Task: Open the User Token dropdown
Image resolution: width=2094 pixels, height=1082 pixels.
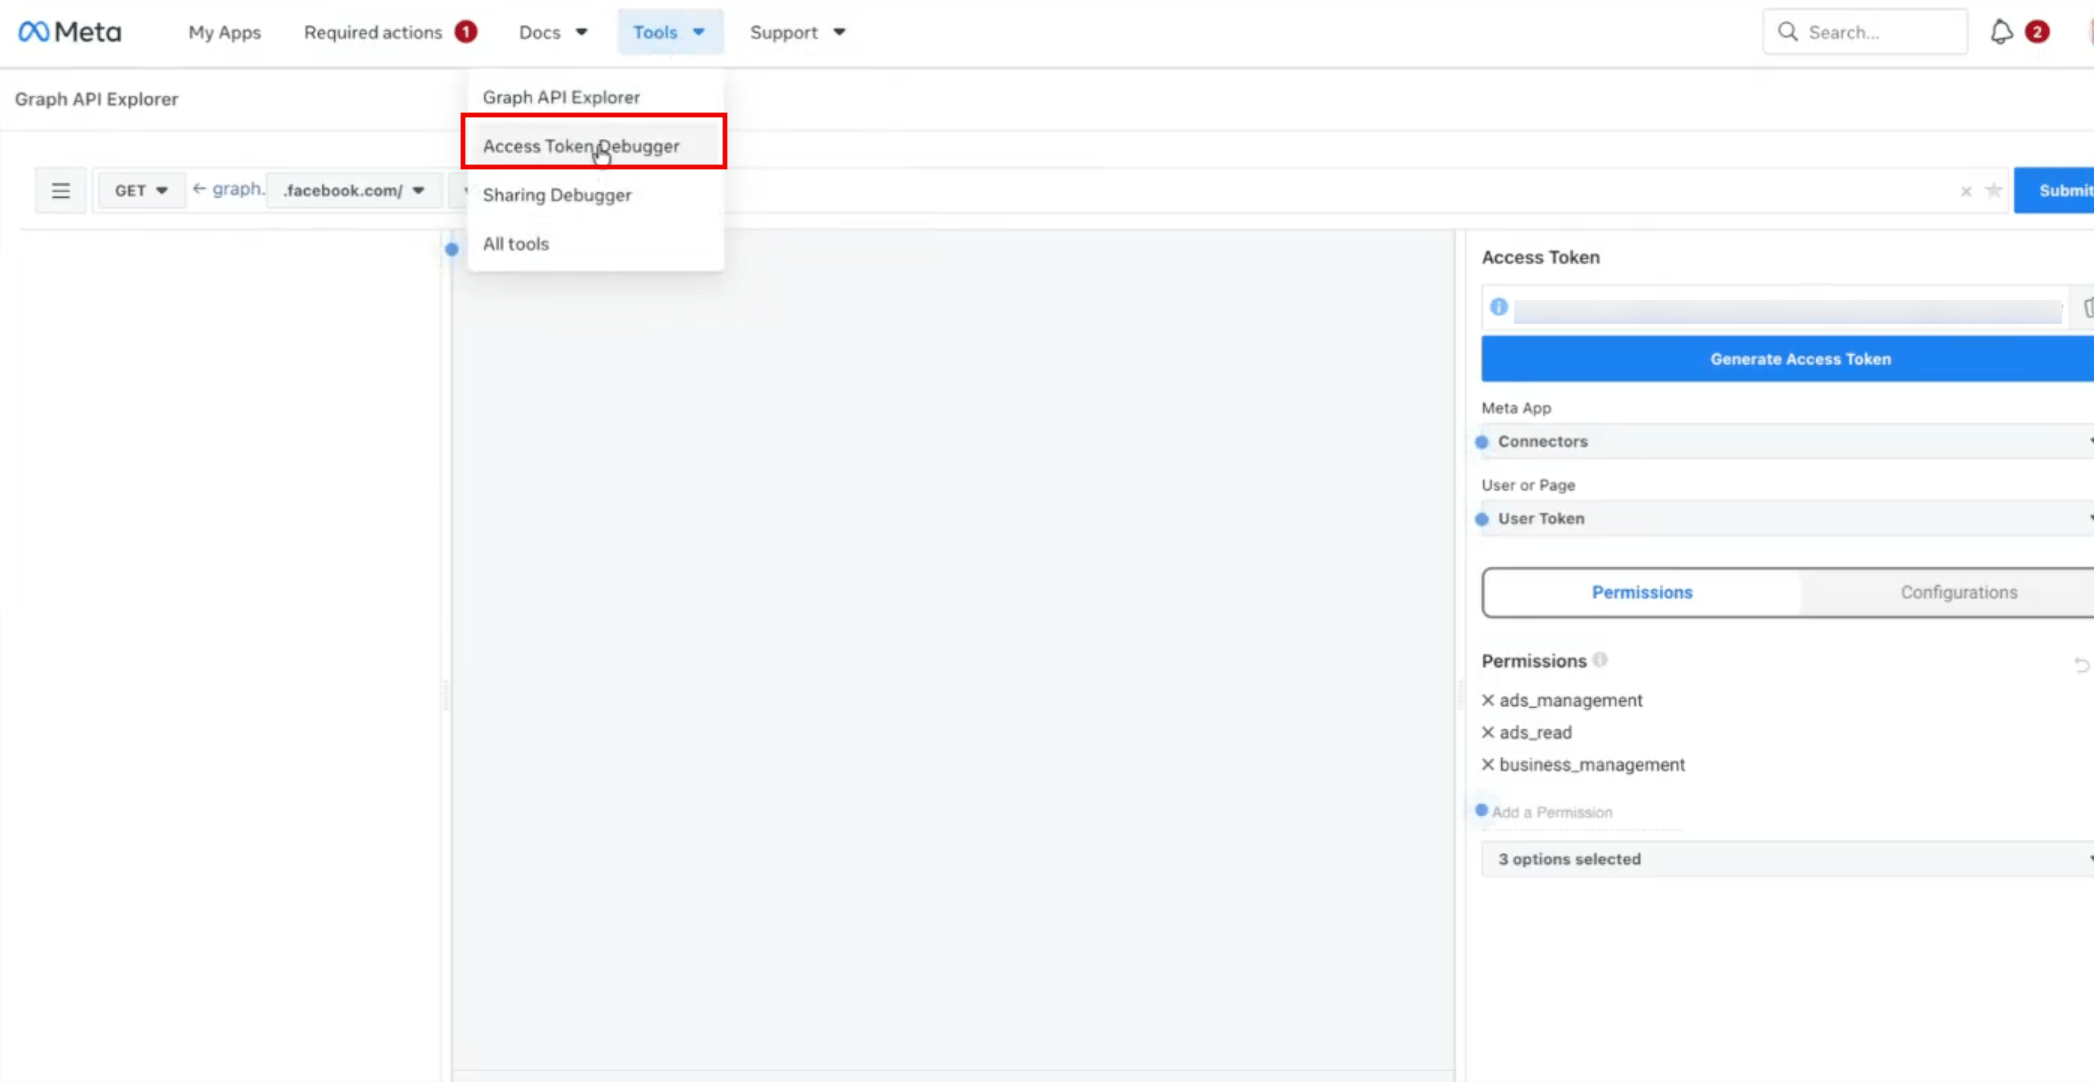Action: click(x=1787, y=518)
